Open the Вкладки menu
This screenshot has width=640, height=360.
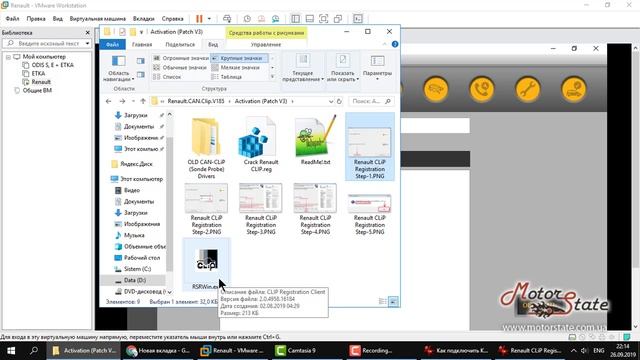pyautogui.click(x=144, y=19)
